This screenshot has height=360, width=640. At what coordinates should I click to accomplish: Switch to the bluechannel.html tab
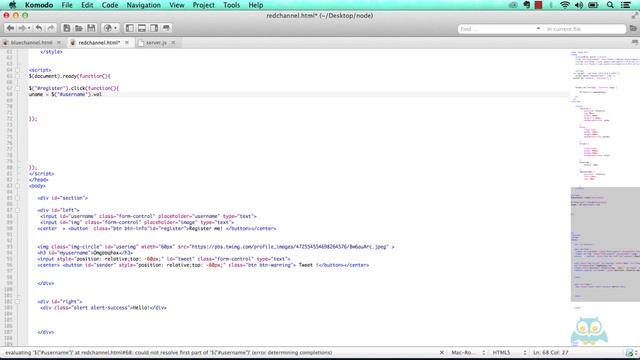(31, 42)
